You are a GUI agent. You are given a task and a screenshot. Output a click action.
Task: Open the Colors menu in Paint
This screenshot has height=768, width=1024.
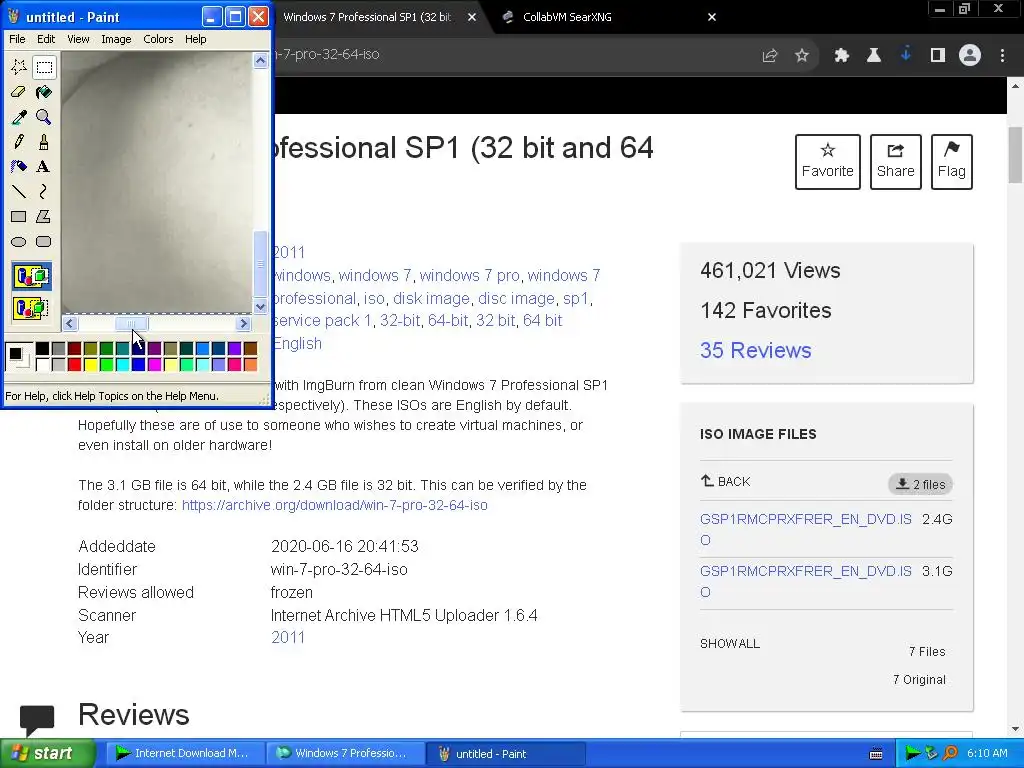pyautogui.click(x=158, y=39)
